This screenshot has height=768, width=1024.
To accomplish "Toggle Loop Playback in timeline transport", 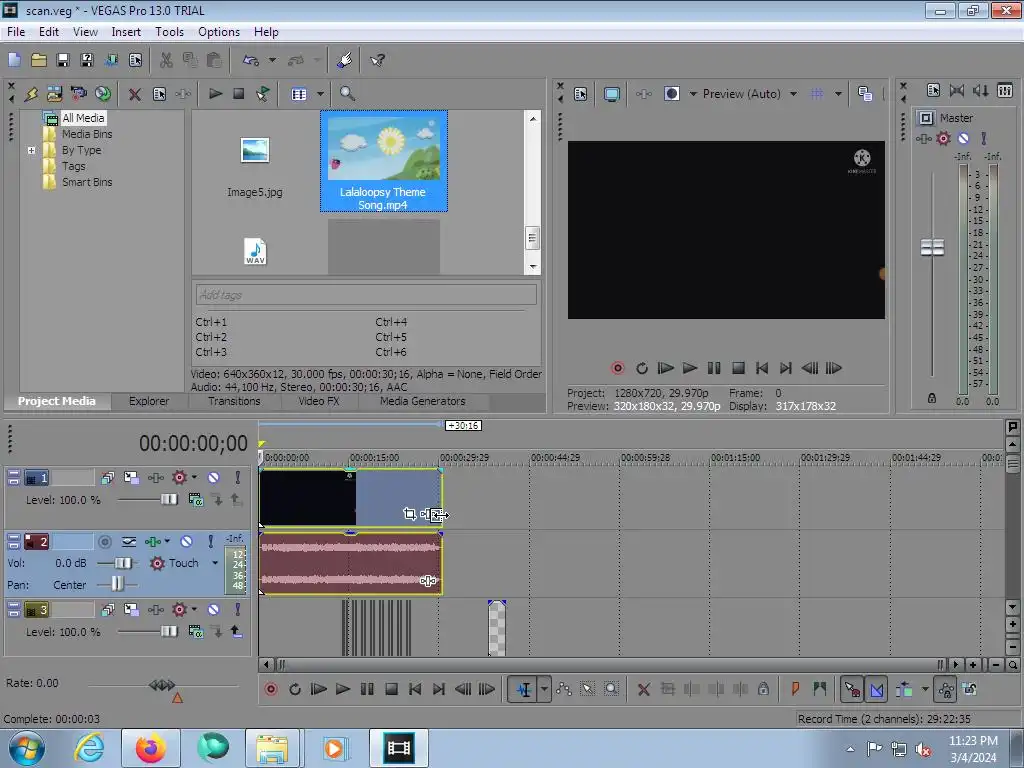I will [295, 689].
